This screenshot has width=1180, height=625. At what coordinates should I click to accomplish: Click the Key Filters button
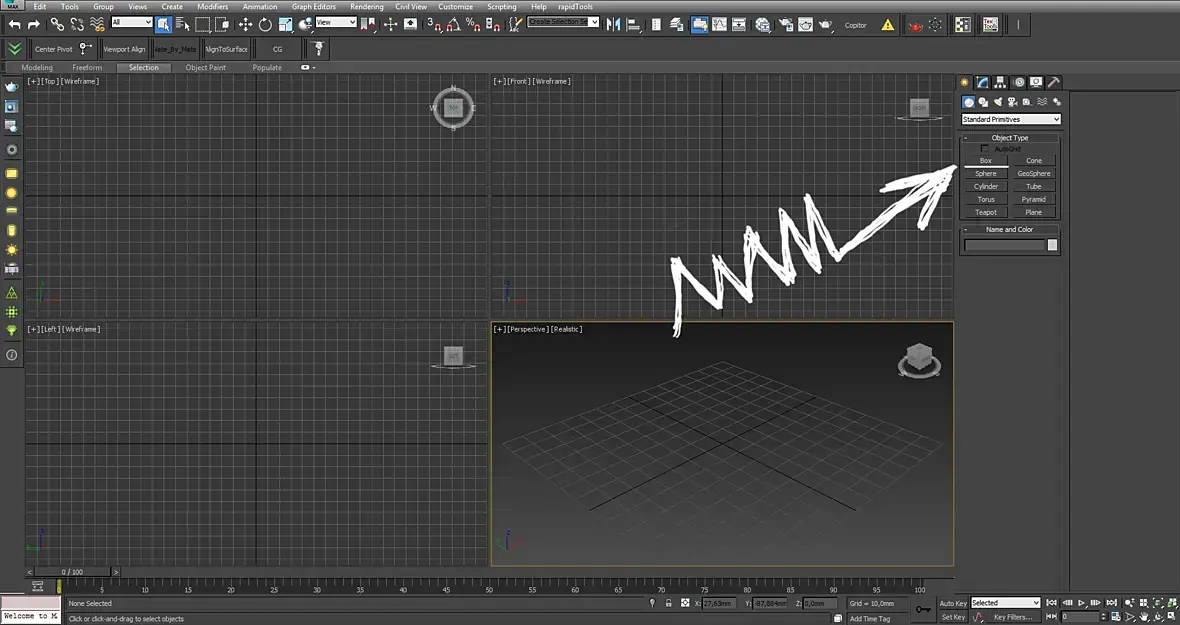click(x=1012, y=617)
